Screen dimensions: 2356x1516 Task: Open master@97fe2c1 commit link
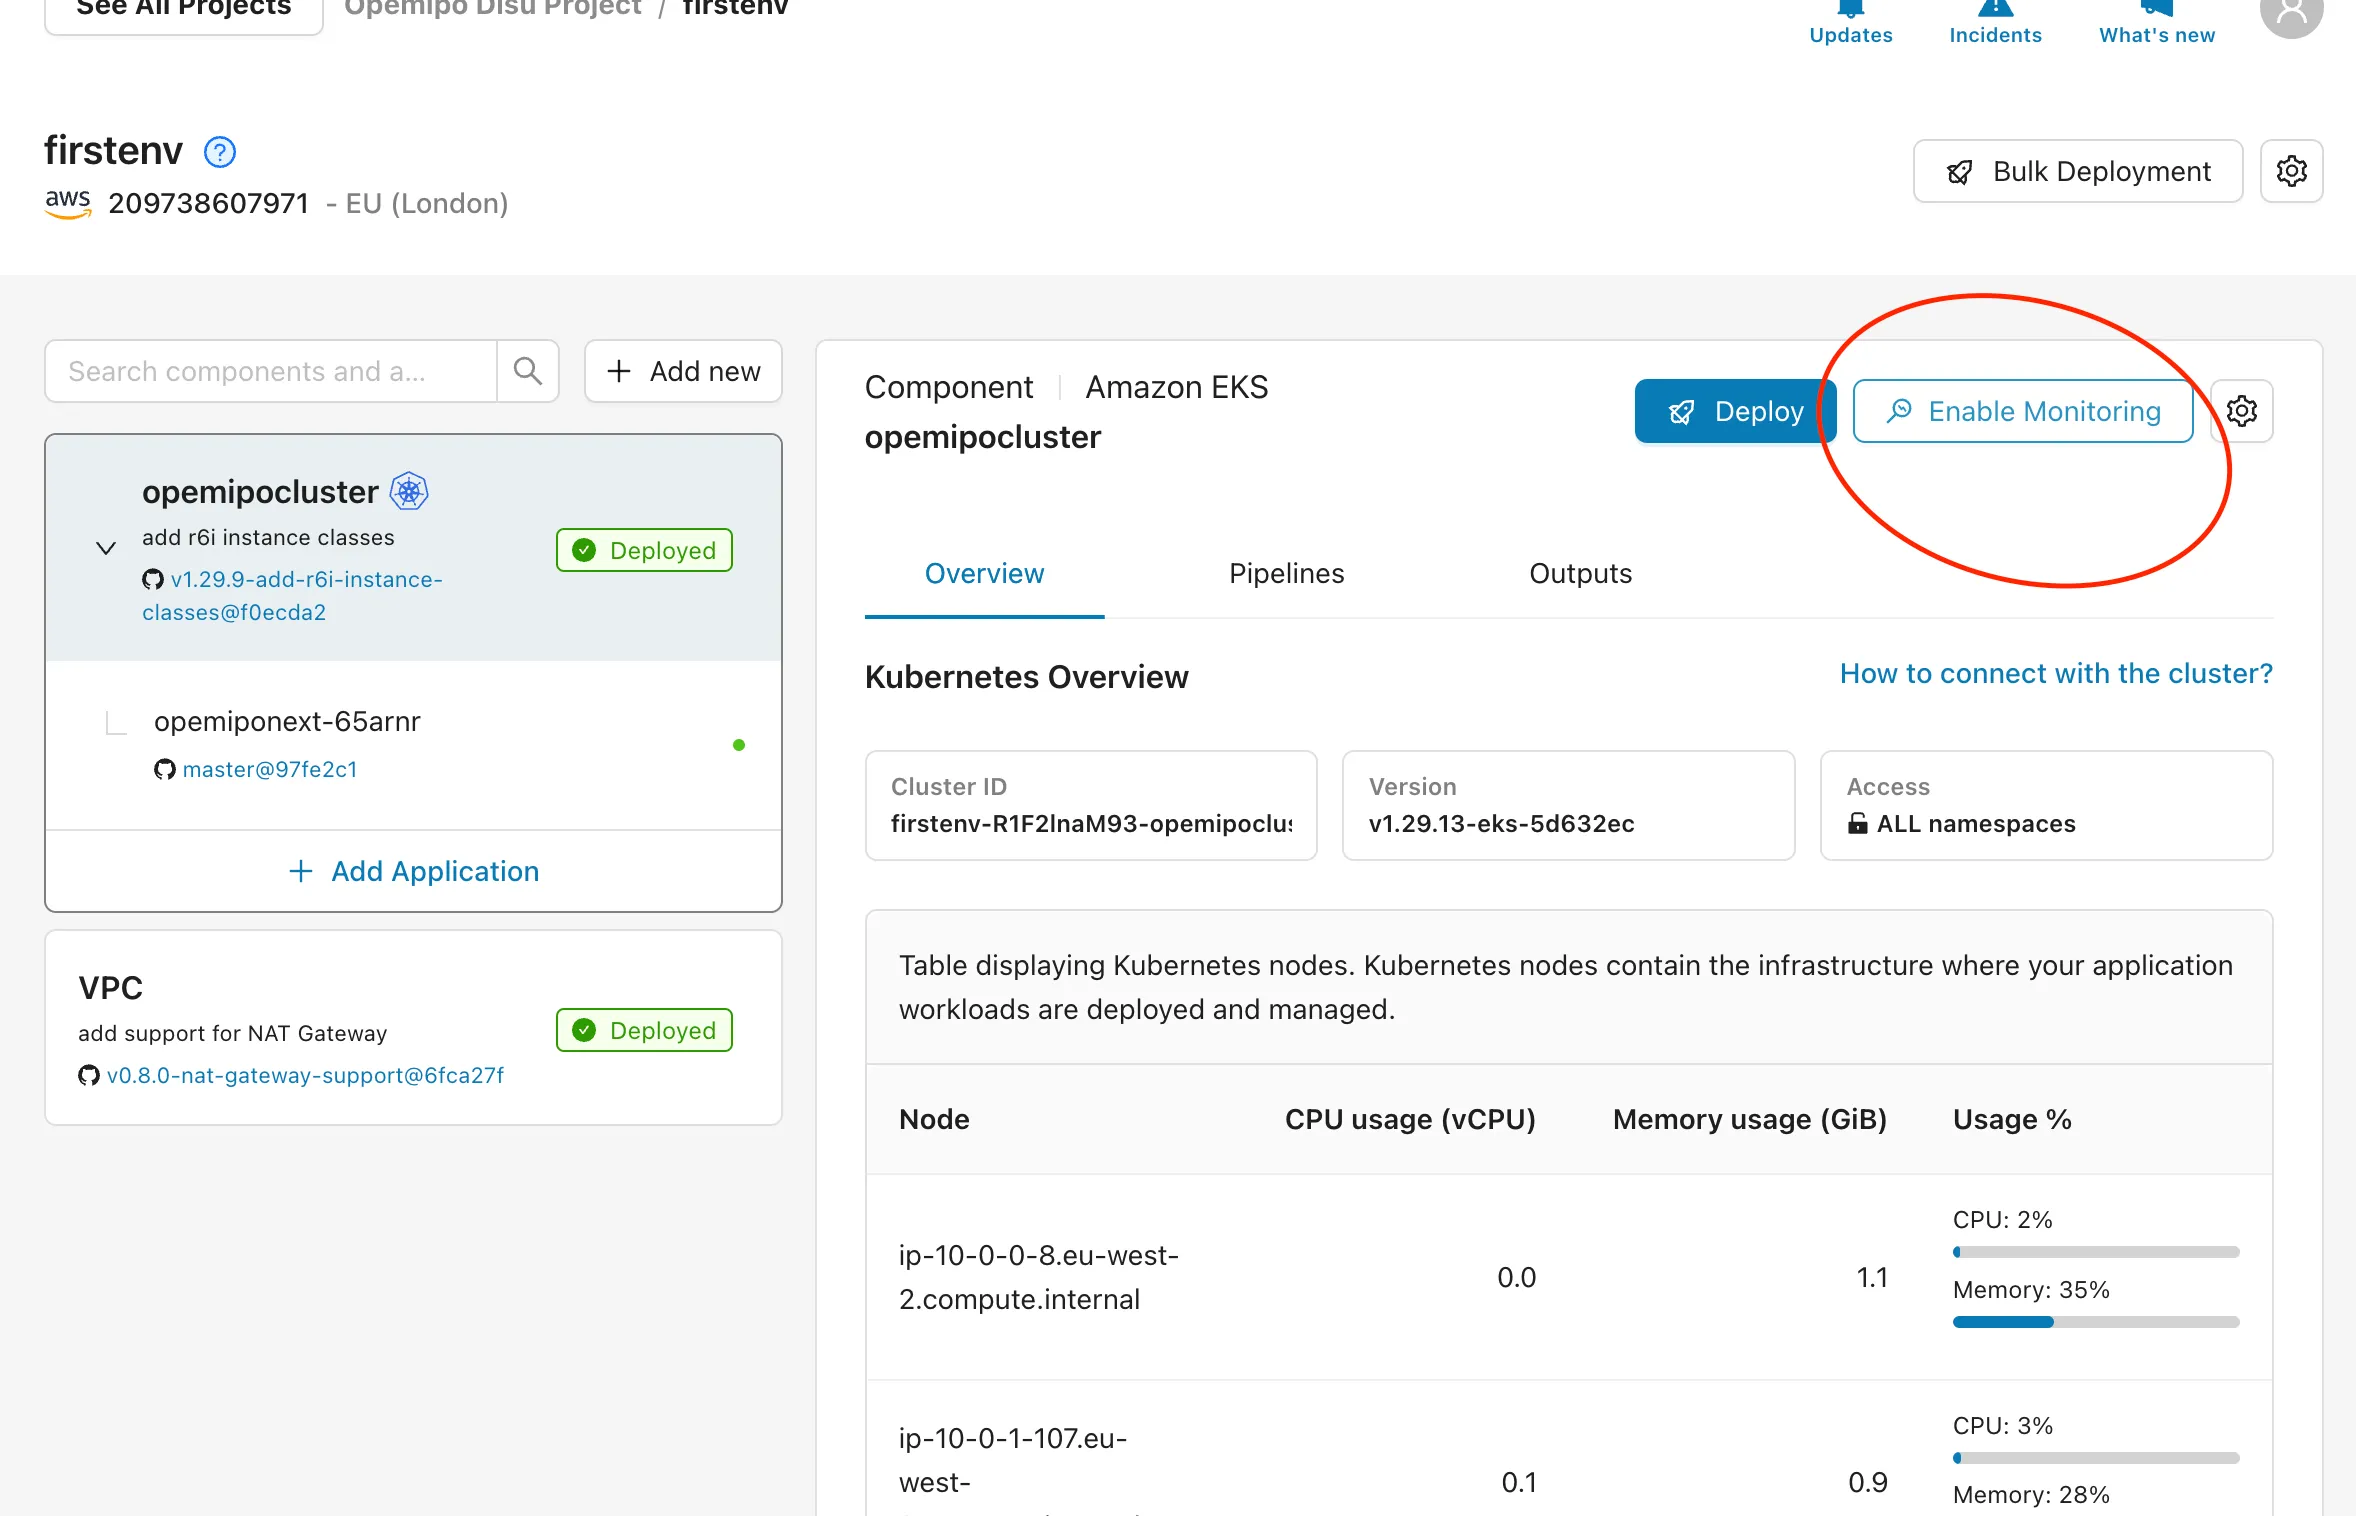point(270,769)
